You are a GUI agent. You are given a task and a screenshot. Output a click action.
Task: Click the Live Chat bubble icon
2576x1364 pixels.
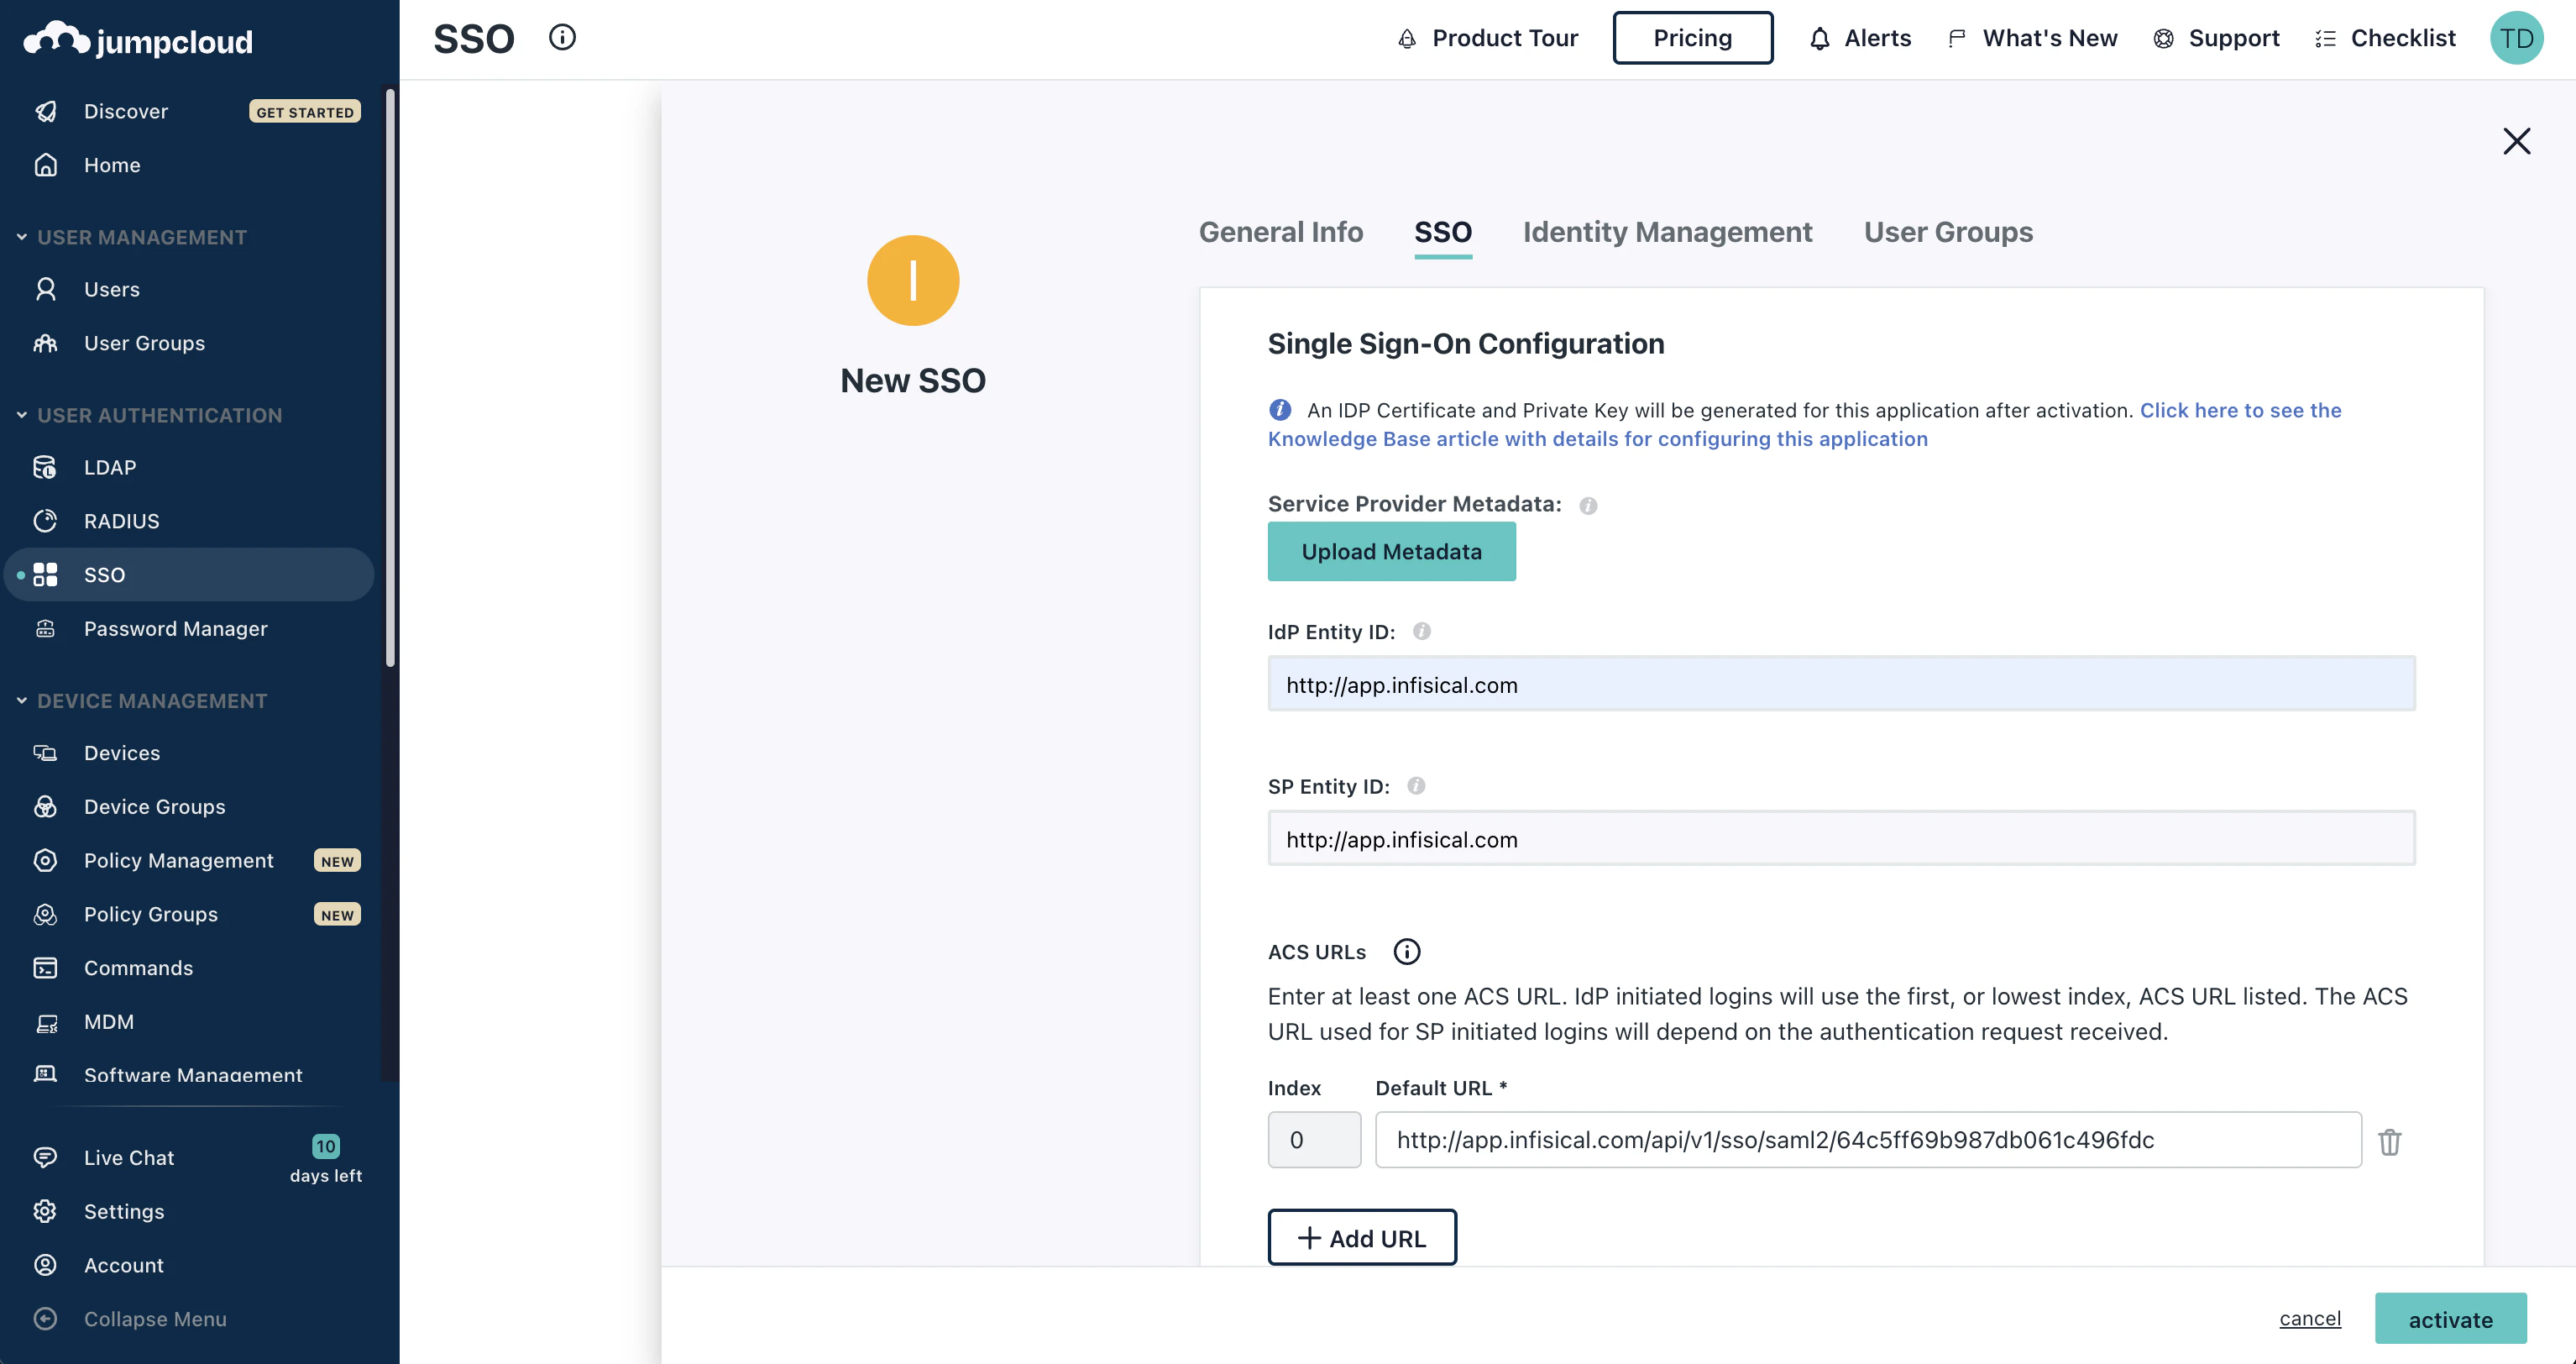[x=46, y=1157]
